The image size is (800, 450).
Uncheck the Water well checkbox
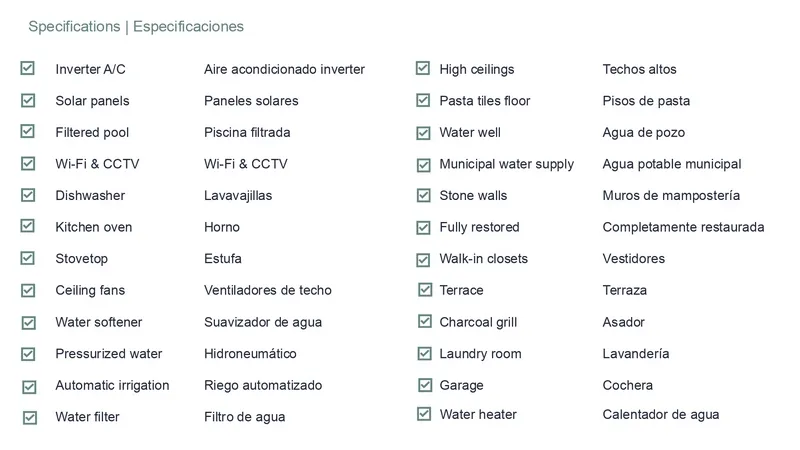coord(423,133)
